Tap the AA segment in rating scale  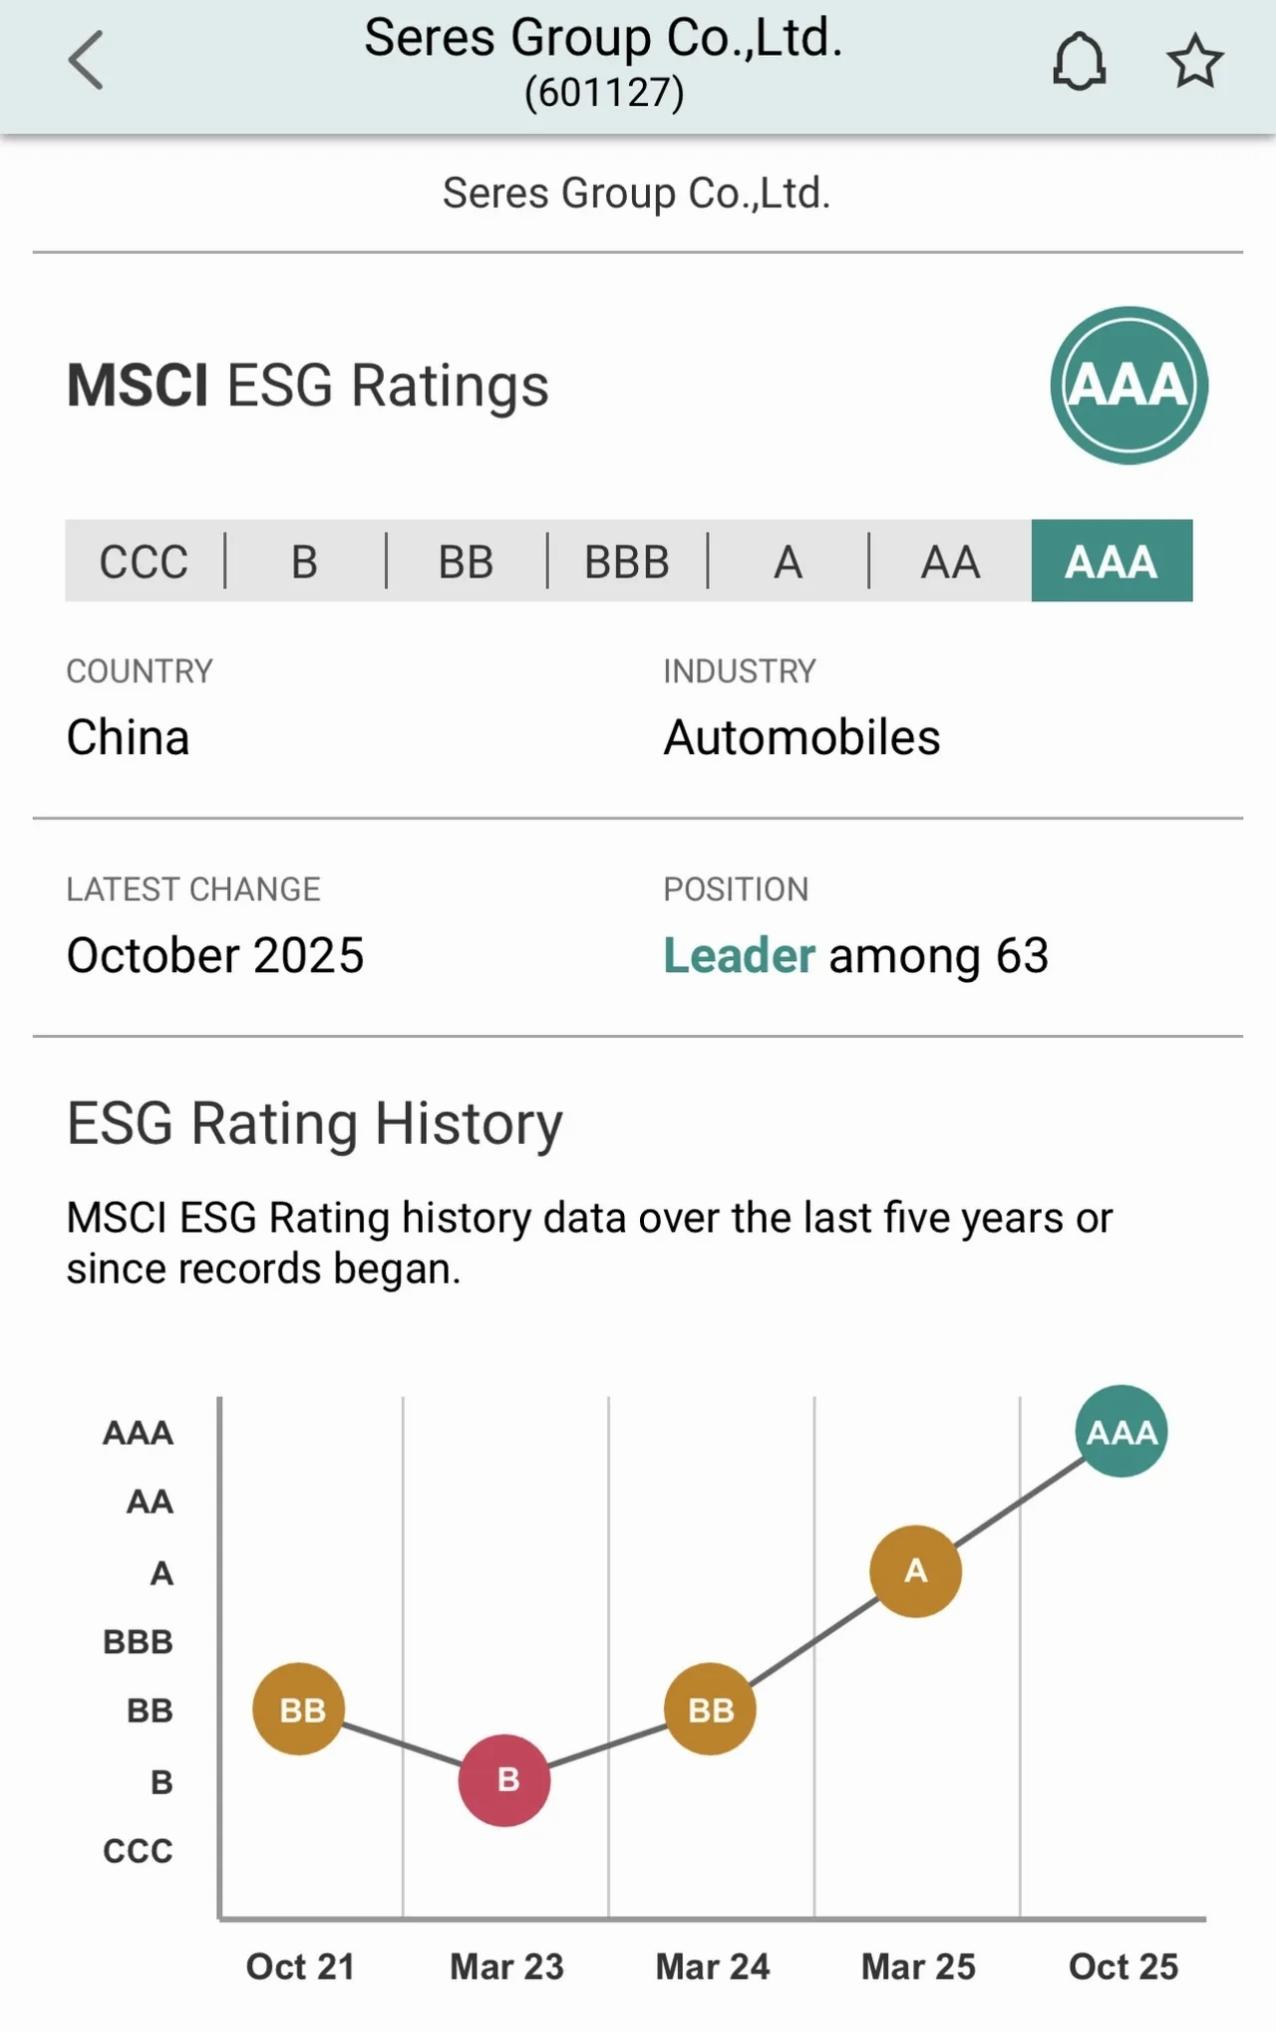(x=950, y=561)
